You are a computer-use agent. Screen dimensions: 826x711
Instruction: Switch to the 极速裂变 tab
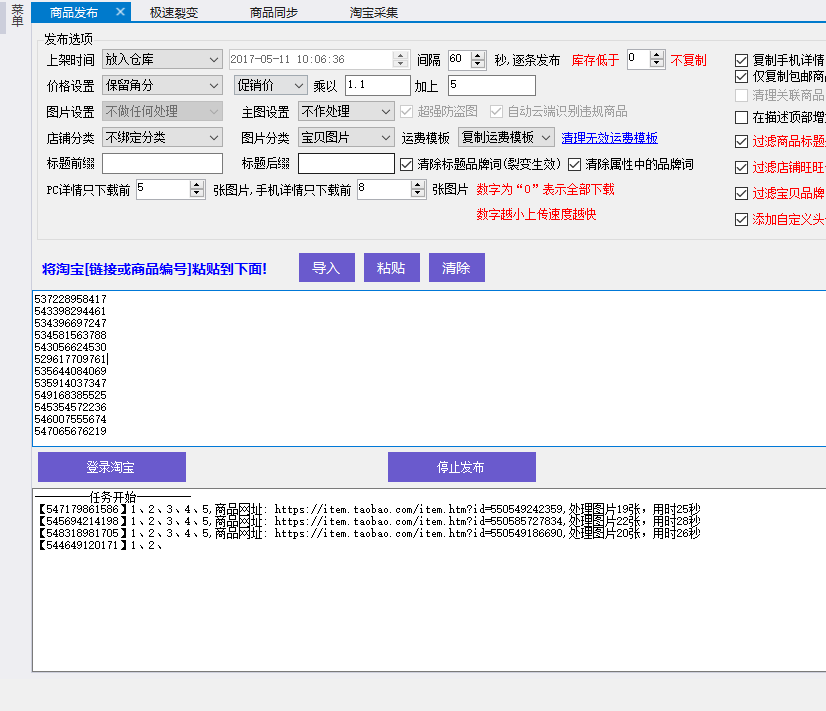click(x=174, y=13)
